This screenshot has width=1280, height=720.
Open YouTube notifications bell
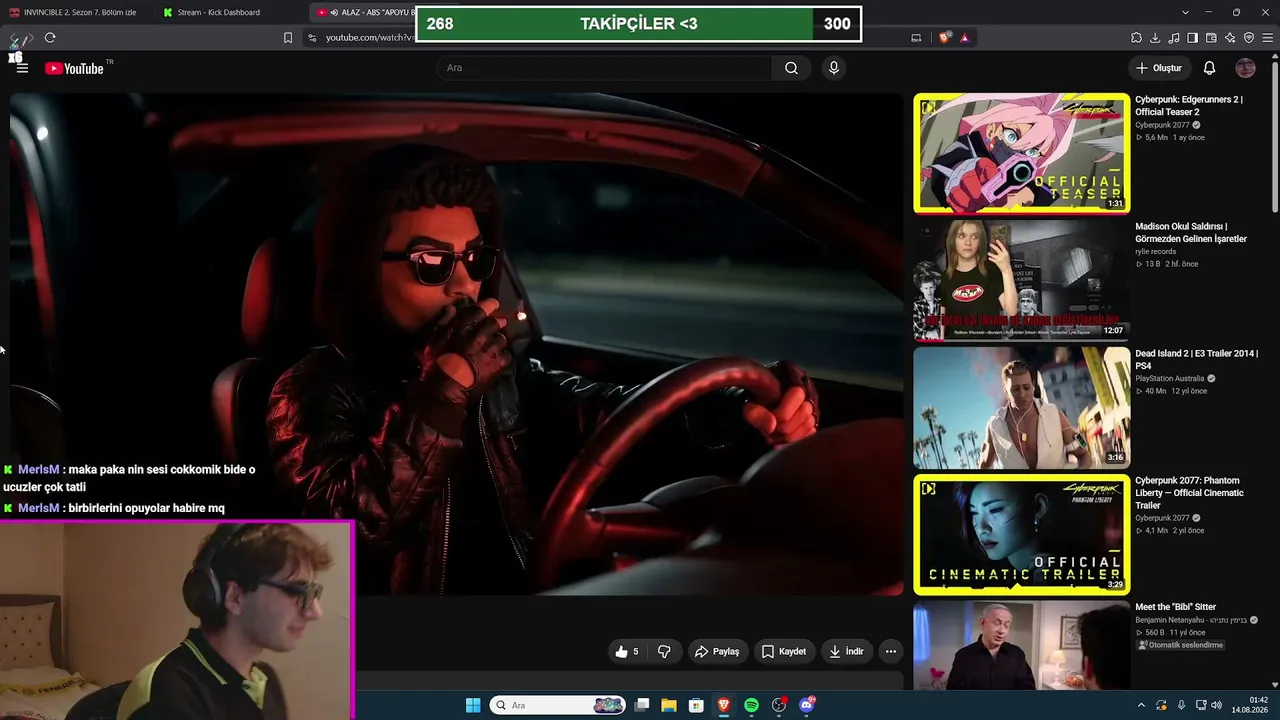coord(1209,68)
